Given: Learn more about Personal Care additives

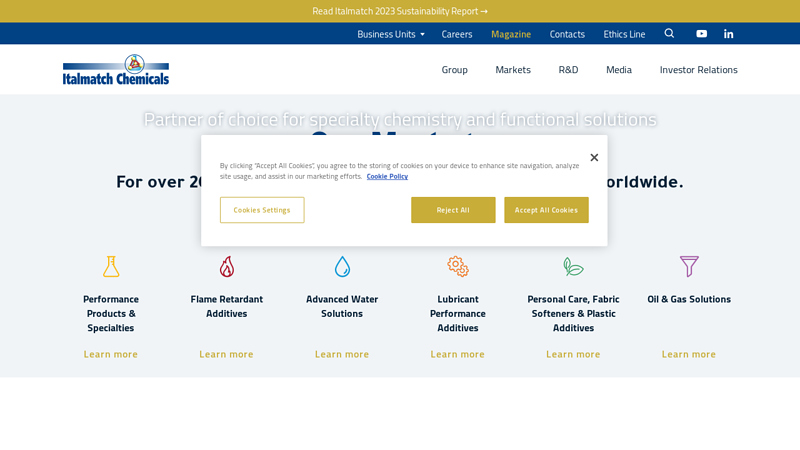Looking at the screenshot, I should 573,354.
